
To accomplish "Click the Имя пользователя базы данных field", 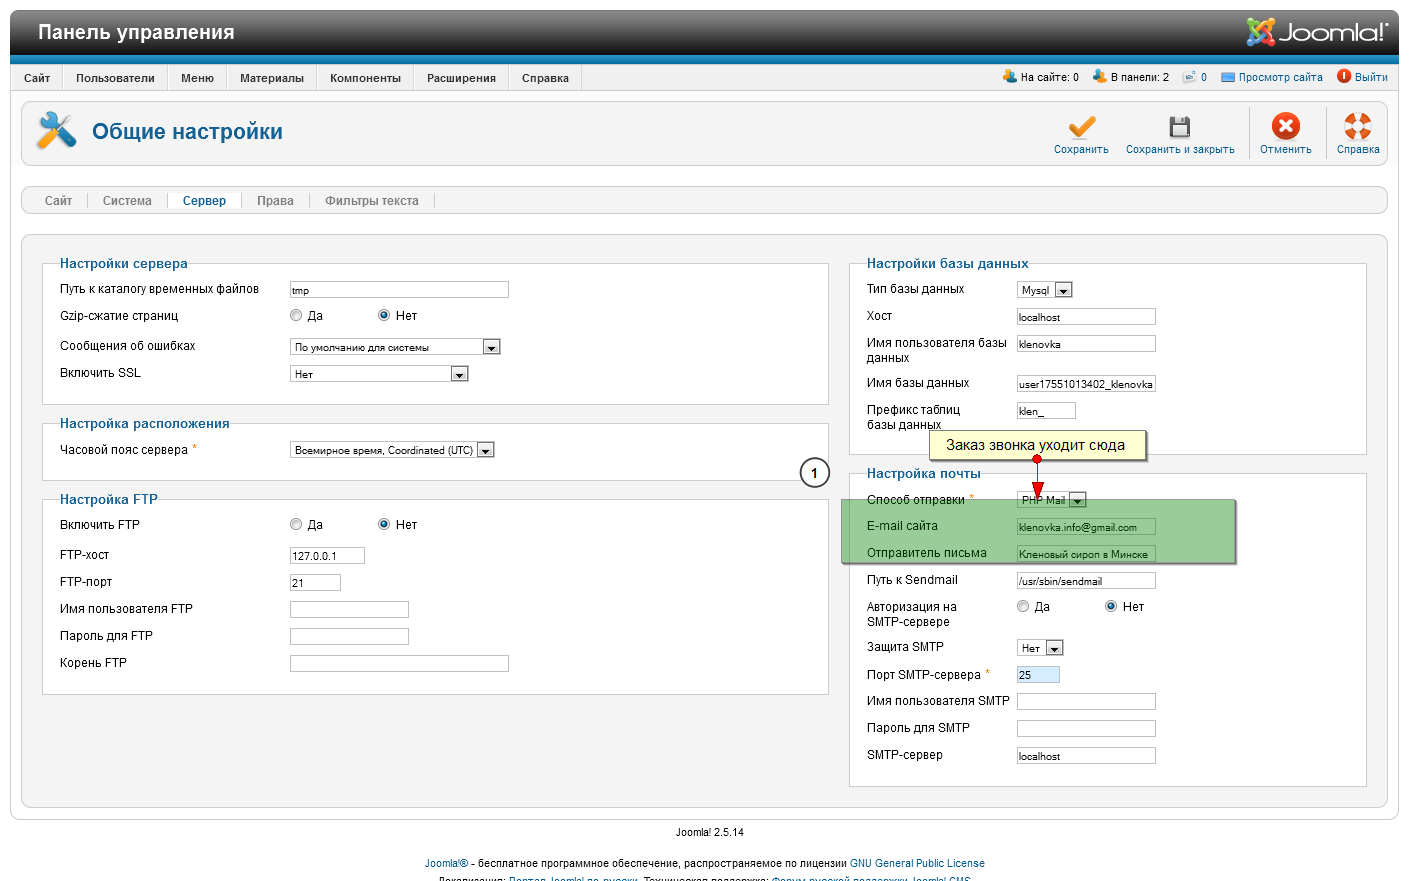I will [x=1086, y=344].
